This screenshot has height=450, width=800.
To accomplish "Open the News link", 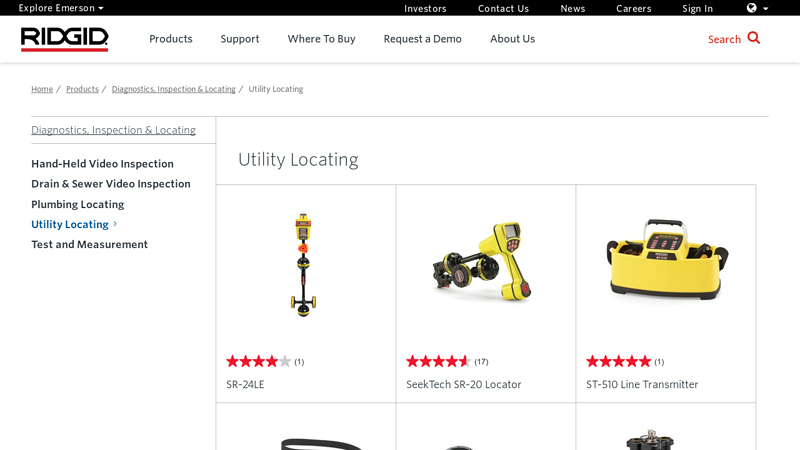I will click(x=572, y=9).
